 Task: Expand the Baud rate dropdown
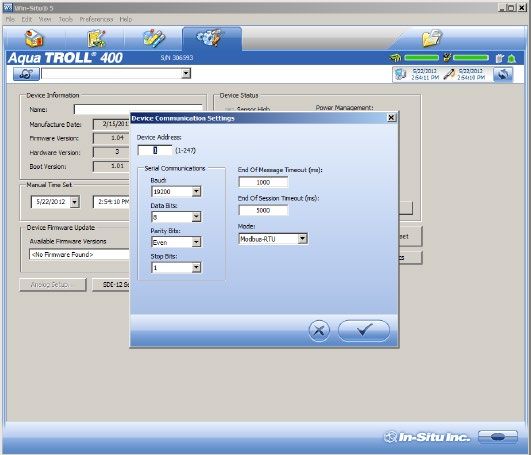(196, 192)
